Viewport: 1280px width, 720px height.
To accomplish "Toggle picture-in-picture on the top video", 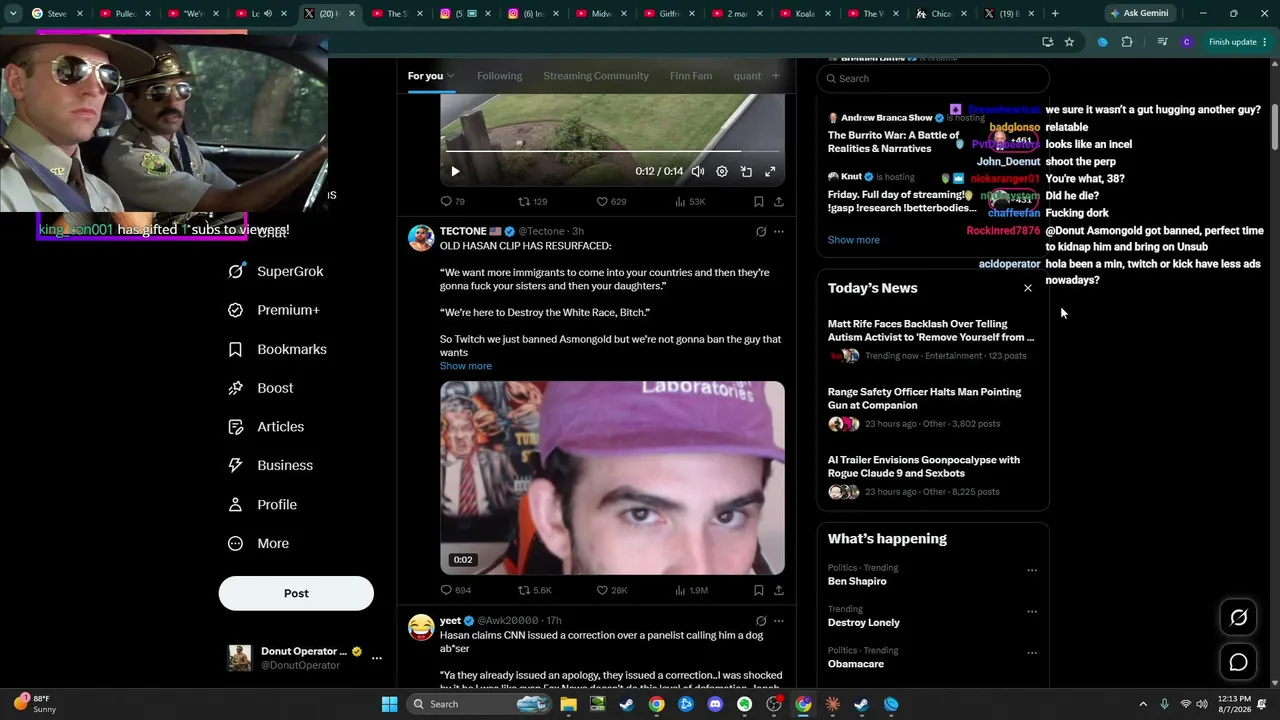I will 746,172.
